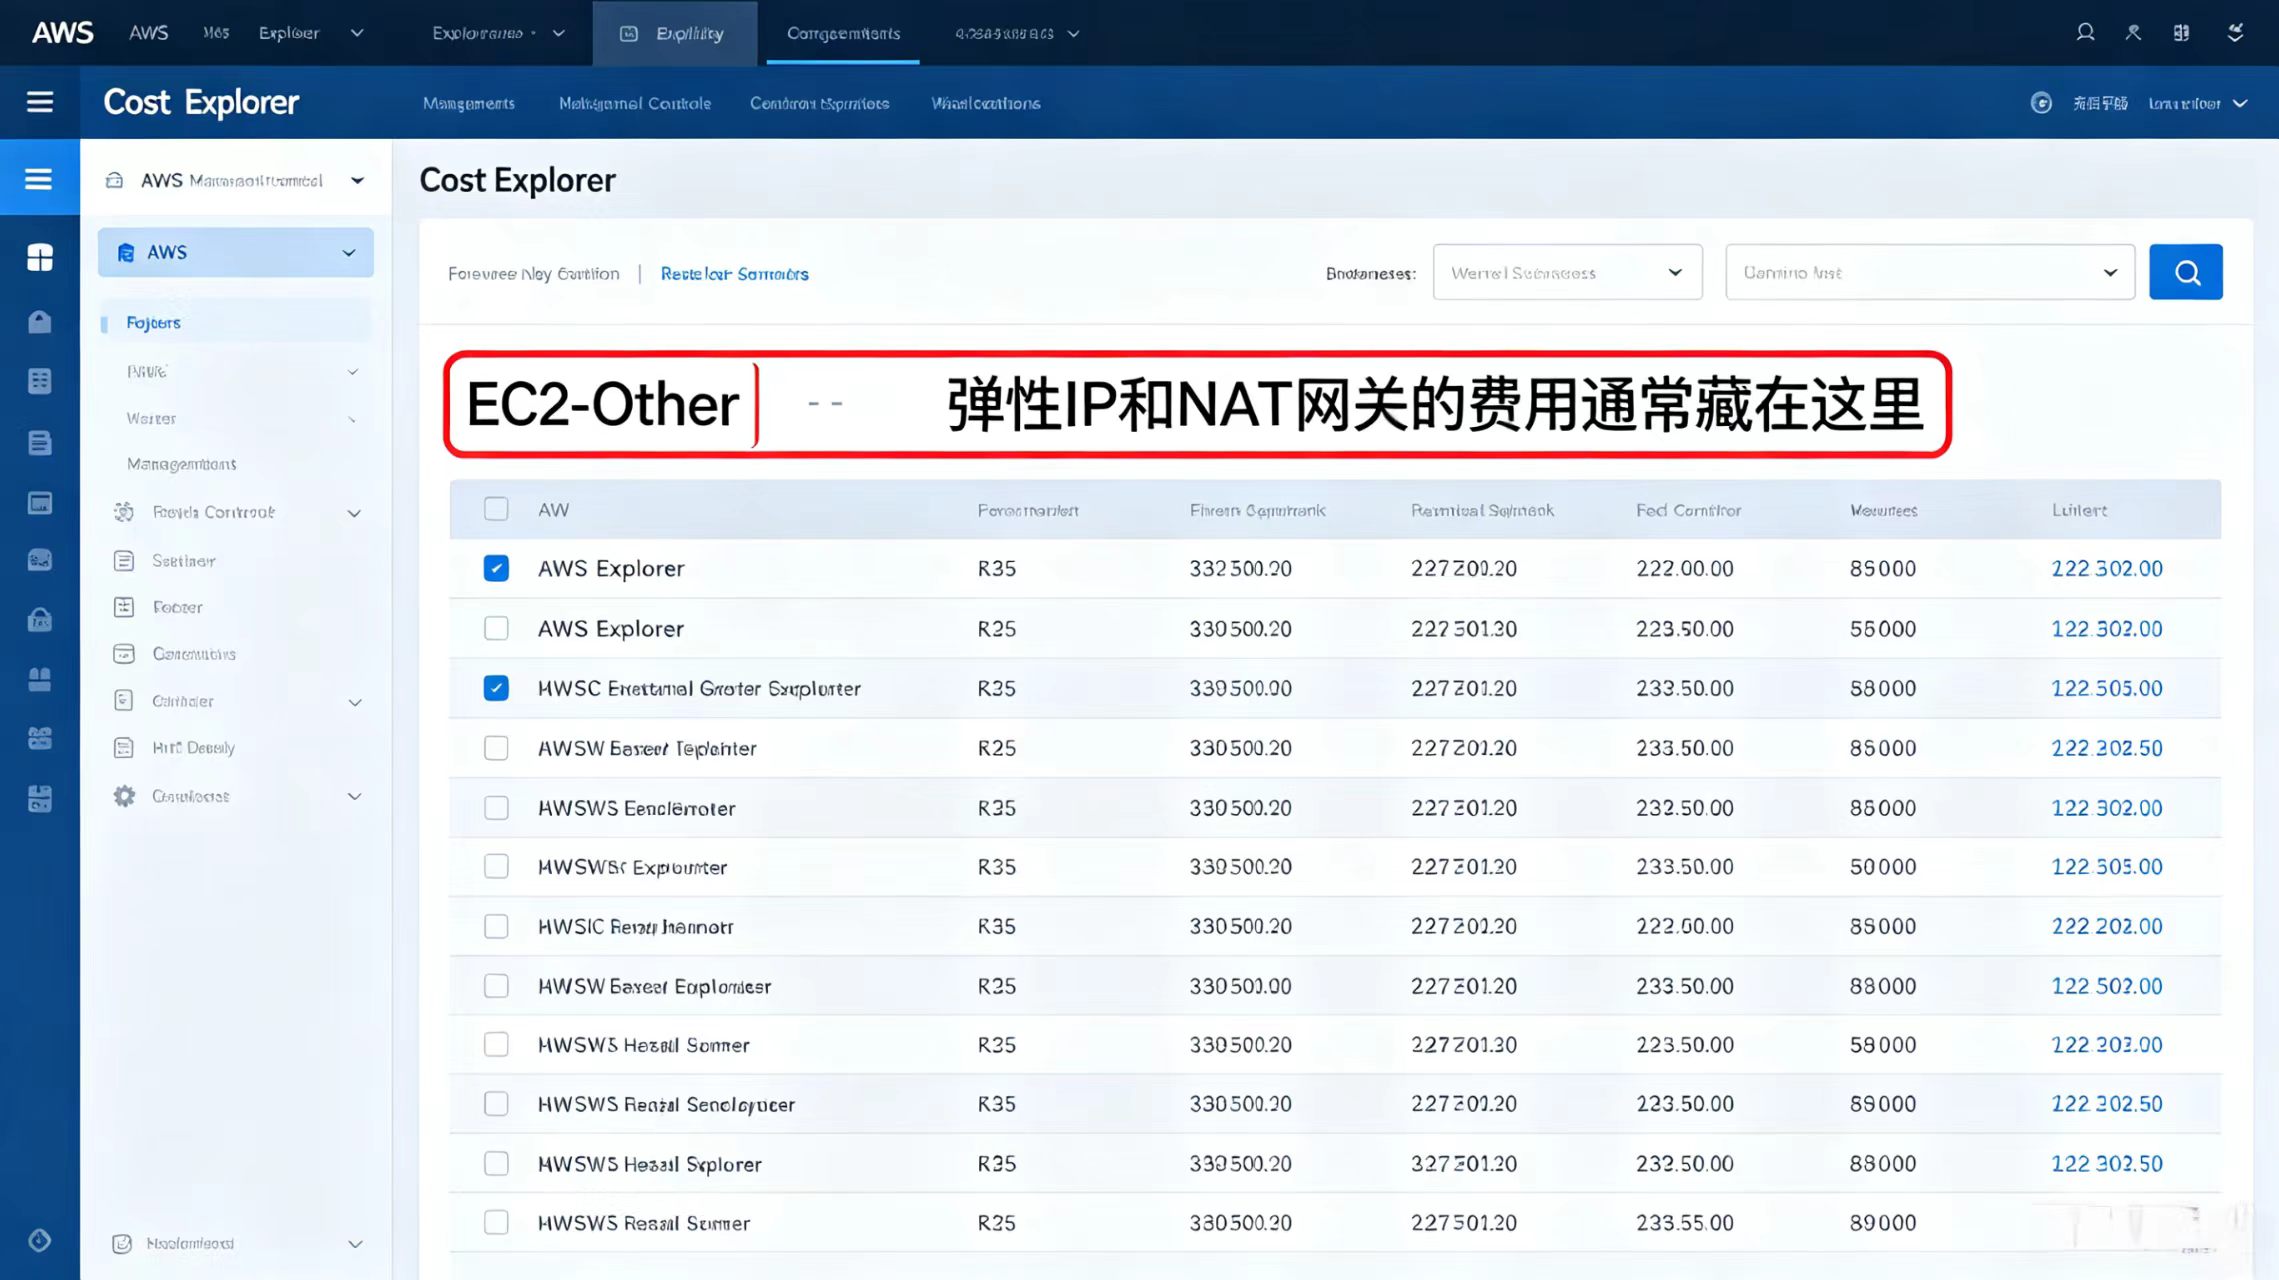Viewport: 2279px width, 1280px height.
Task: Click the gear icon beside Cawlieast
Action: point(124,796)
